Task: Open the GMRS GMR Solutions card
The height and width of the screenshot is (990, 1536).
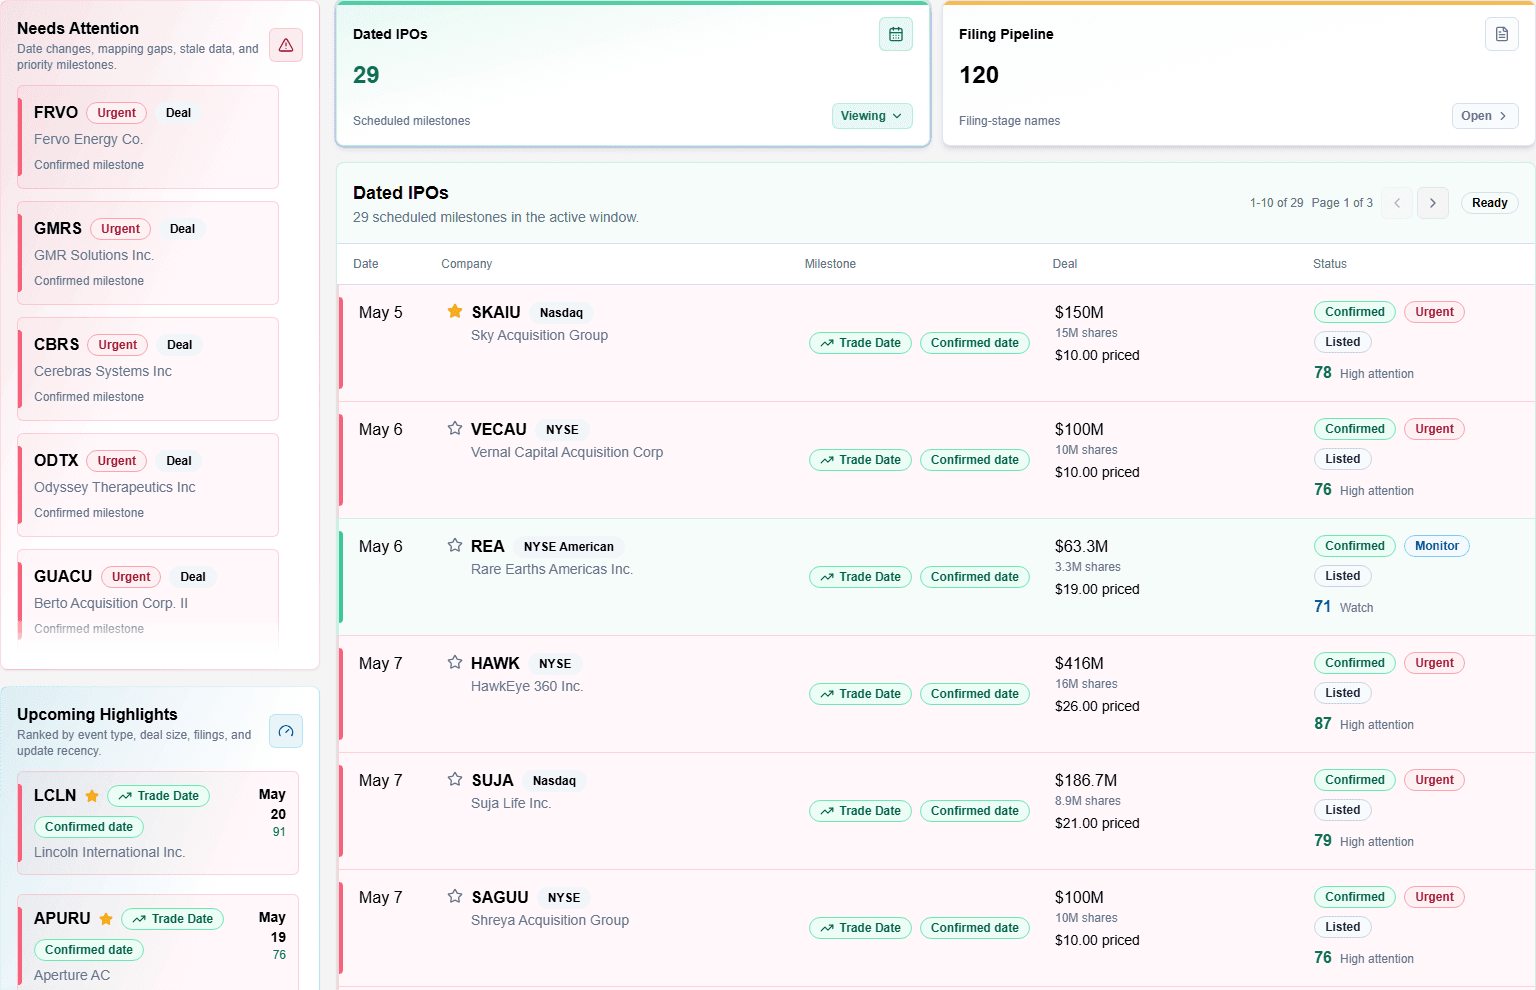Action: (148, 253)
